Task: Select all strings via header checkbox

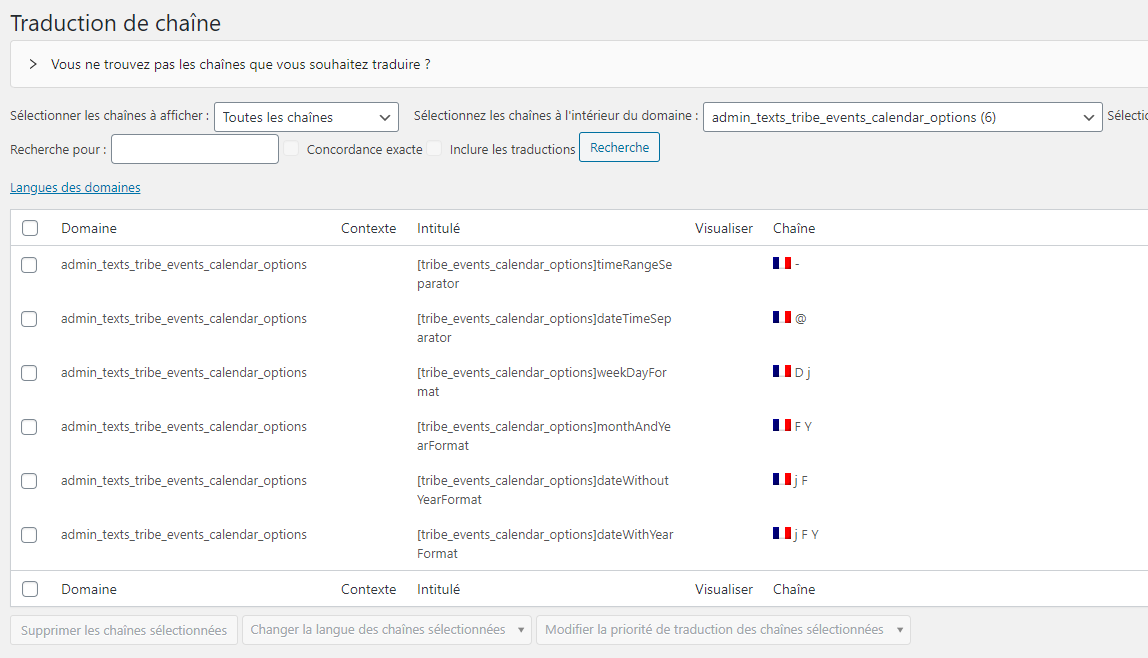Action: (x=30, y=228)
